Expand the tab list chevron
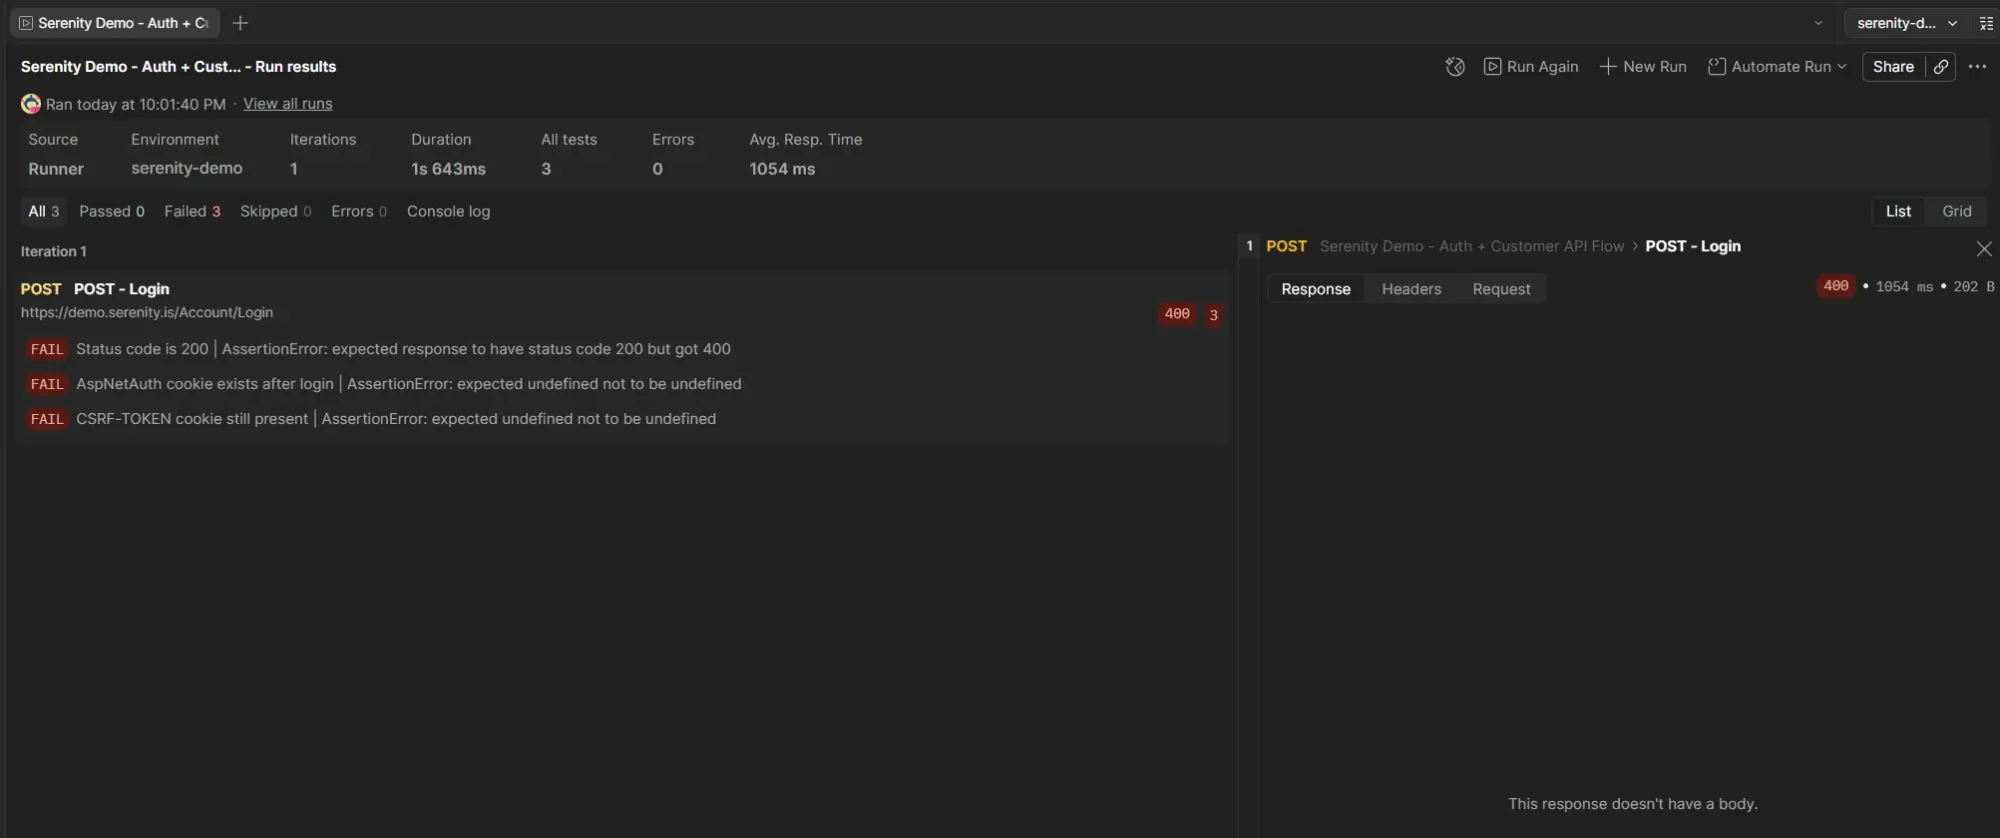Screen dimensions: 2000x838 pos(1818,23)
